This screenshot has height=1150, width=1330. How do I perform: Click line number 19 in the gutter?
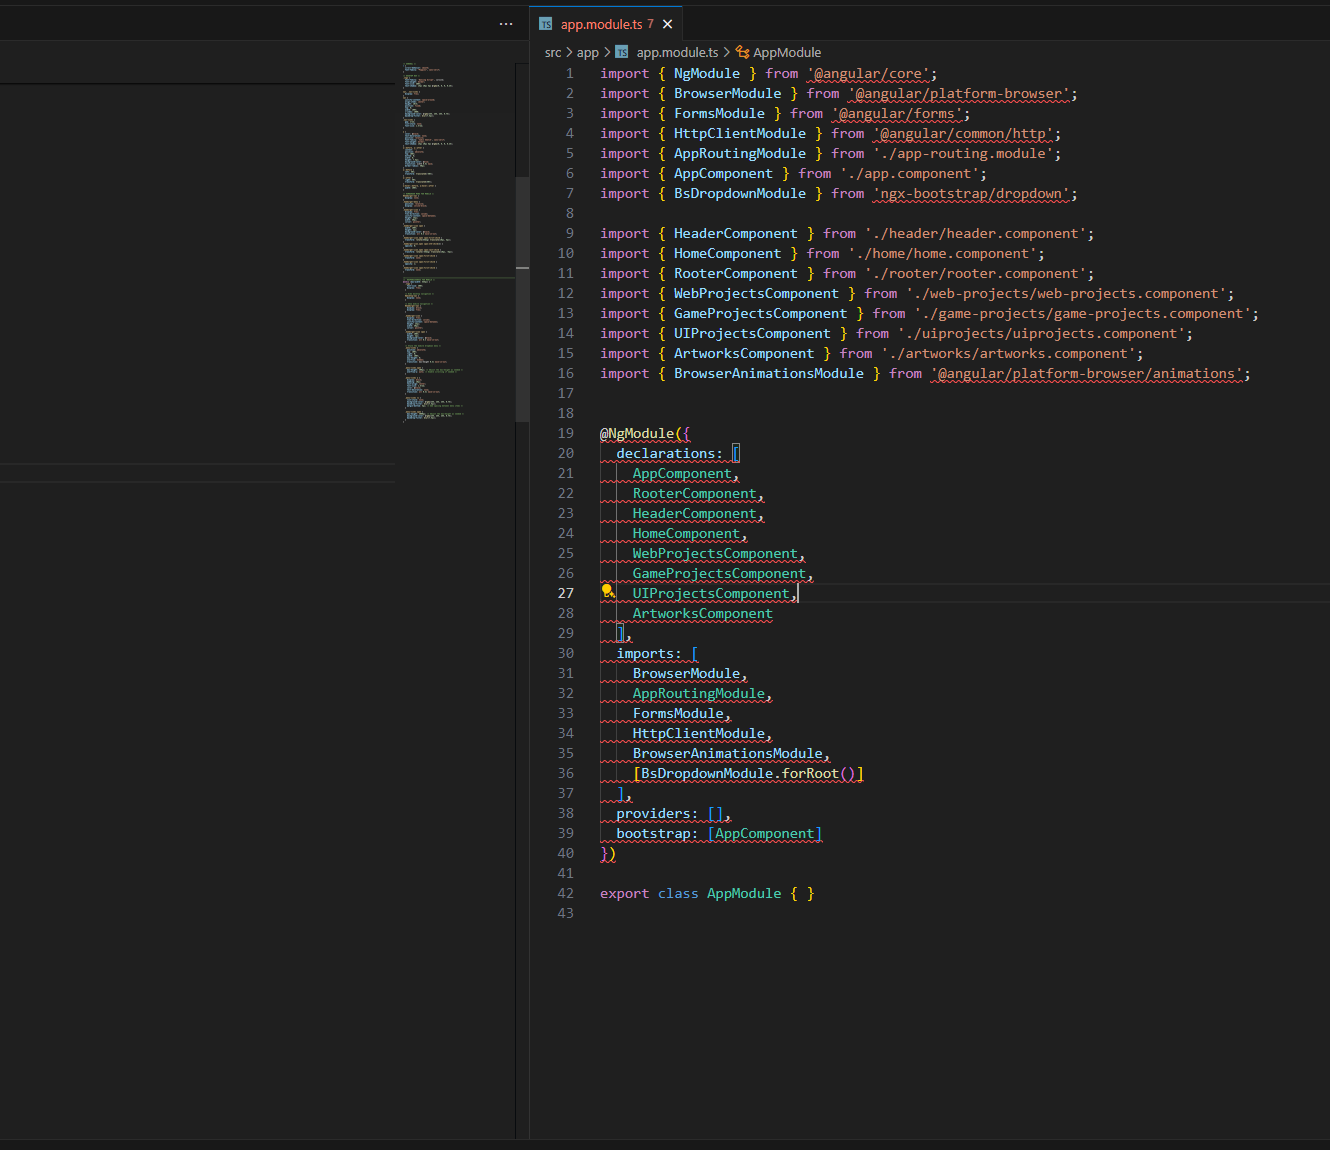tap(566, 433)
